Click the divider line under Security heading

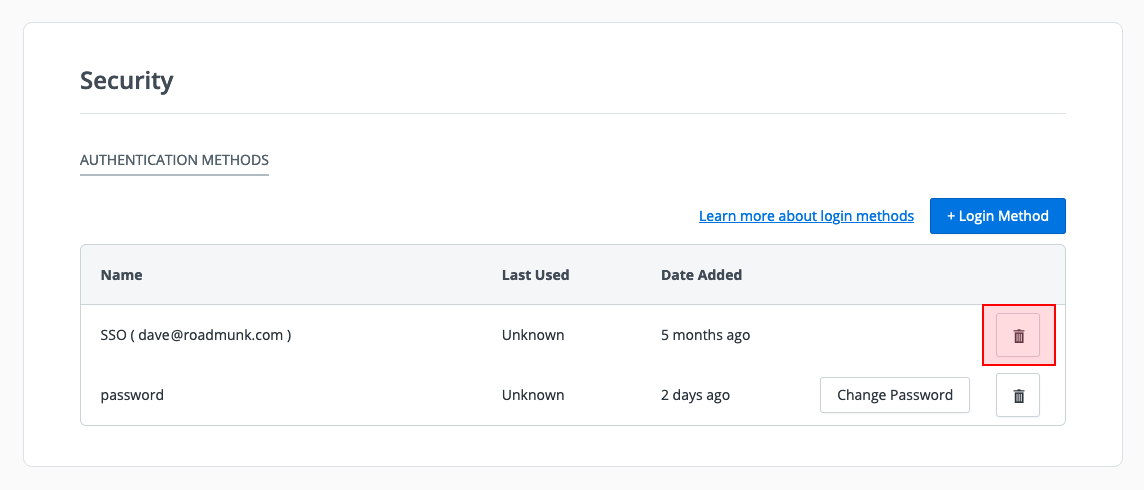(x=572, y=113)
